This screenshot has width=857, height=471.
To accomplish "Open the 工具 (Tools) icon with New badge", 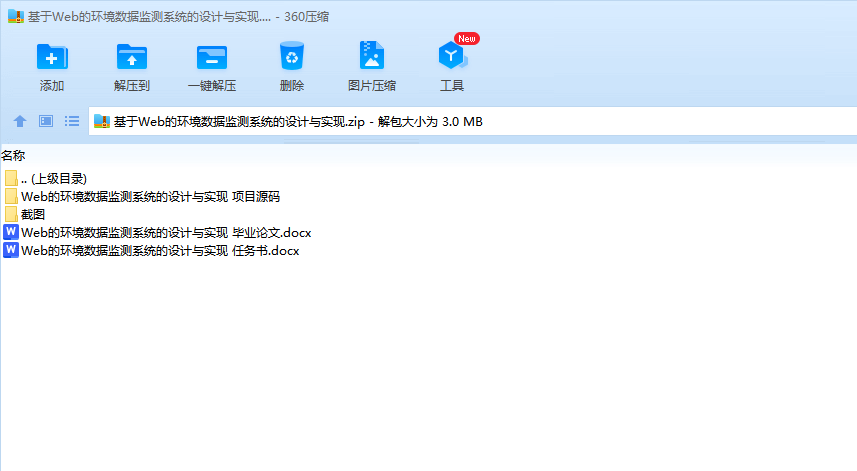I will [453, 55].
